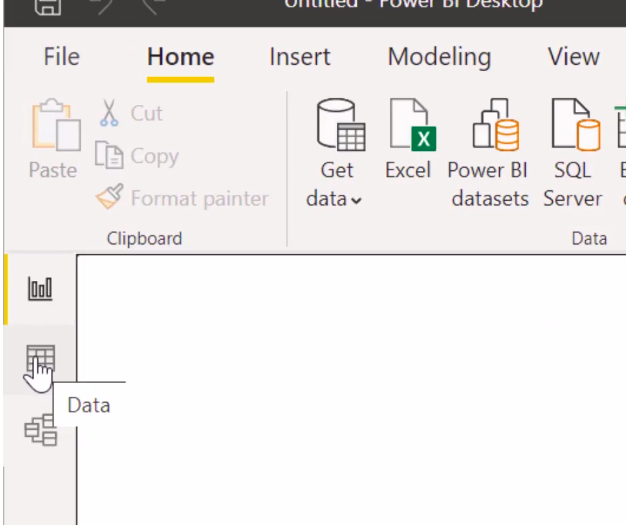
Task: Open the Get data dropdown arrow
Action: click(x=356, y=200)
